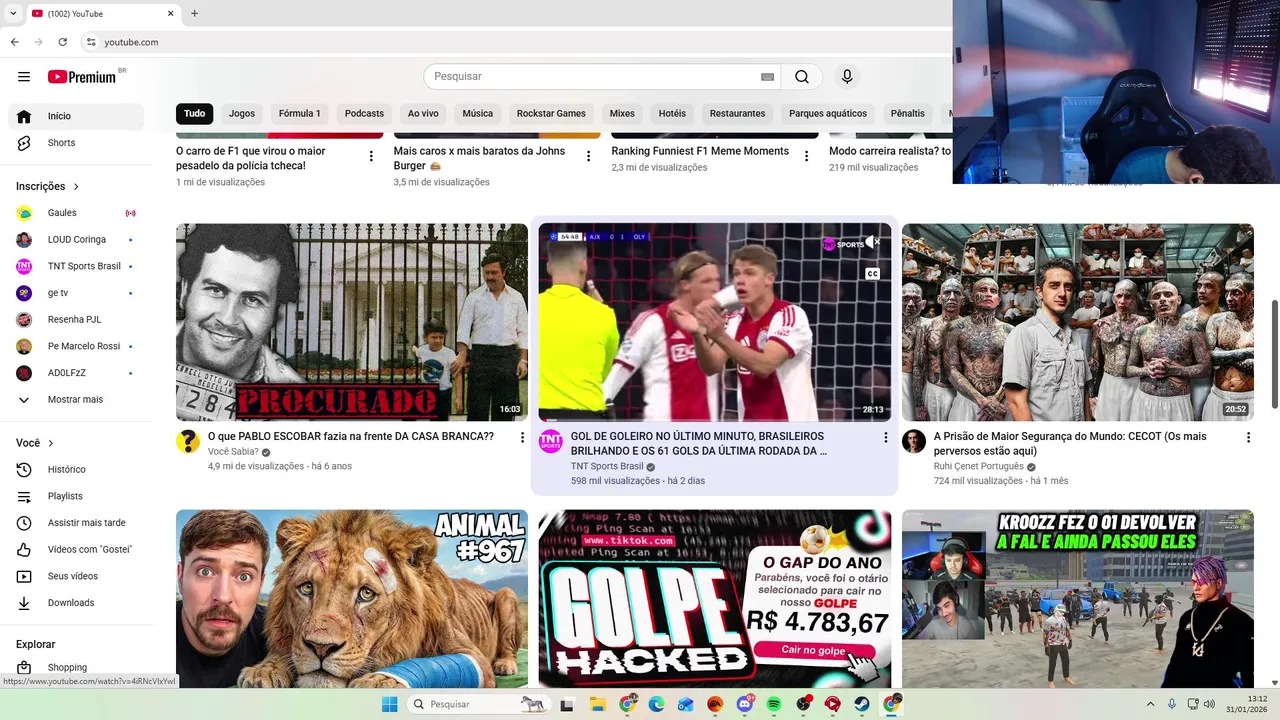Open the LOUD Coringa channel
Viewport: 1280px width, 720px height.
point(76,240)
